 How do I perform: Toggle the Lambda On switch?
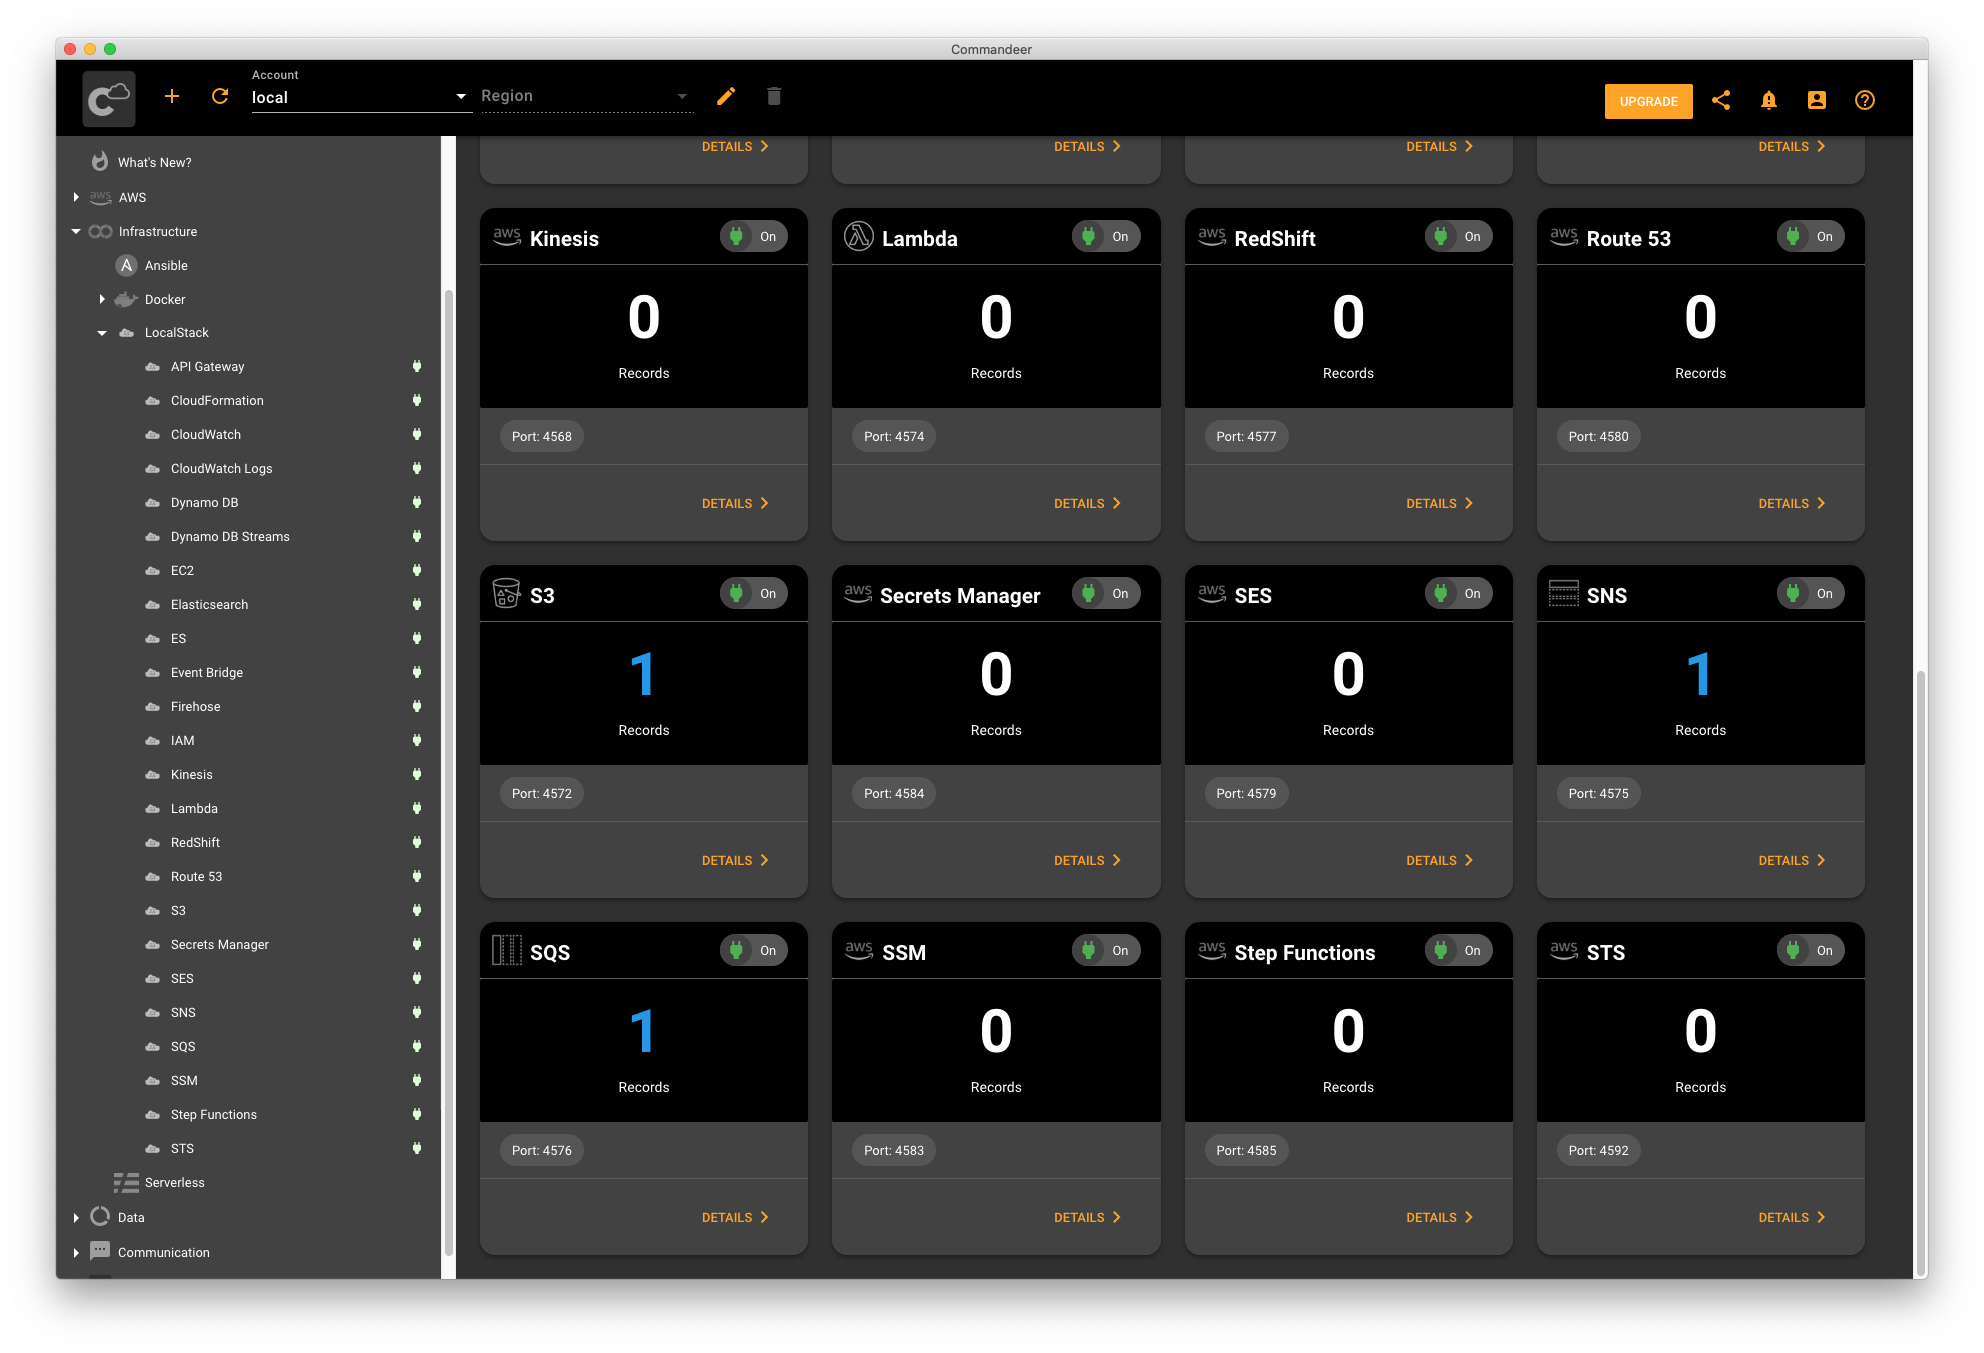click(x=1106, y=237)
